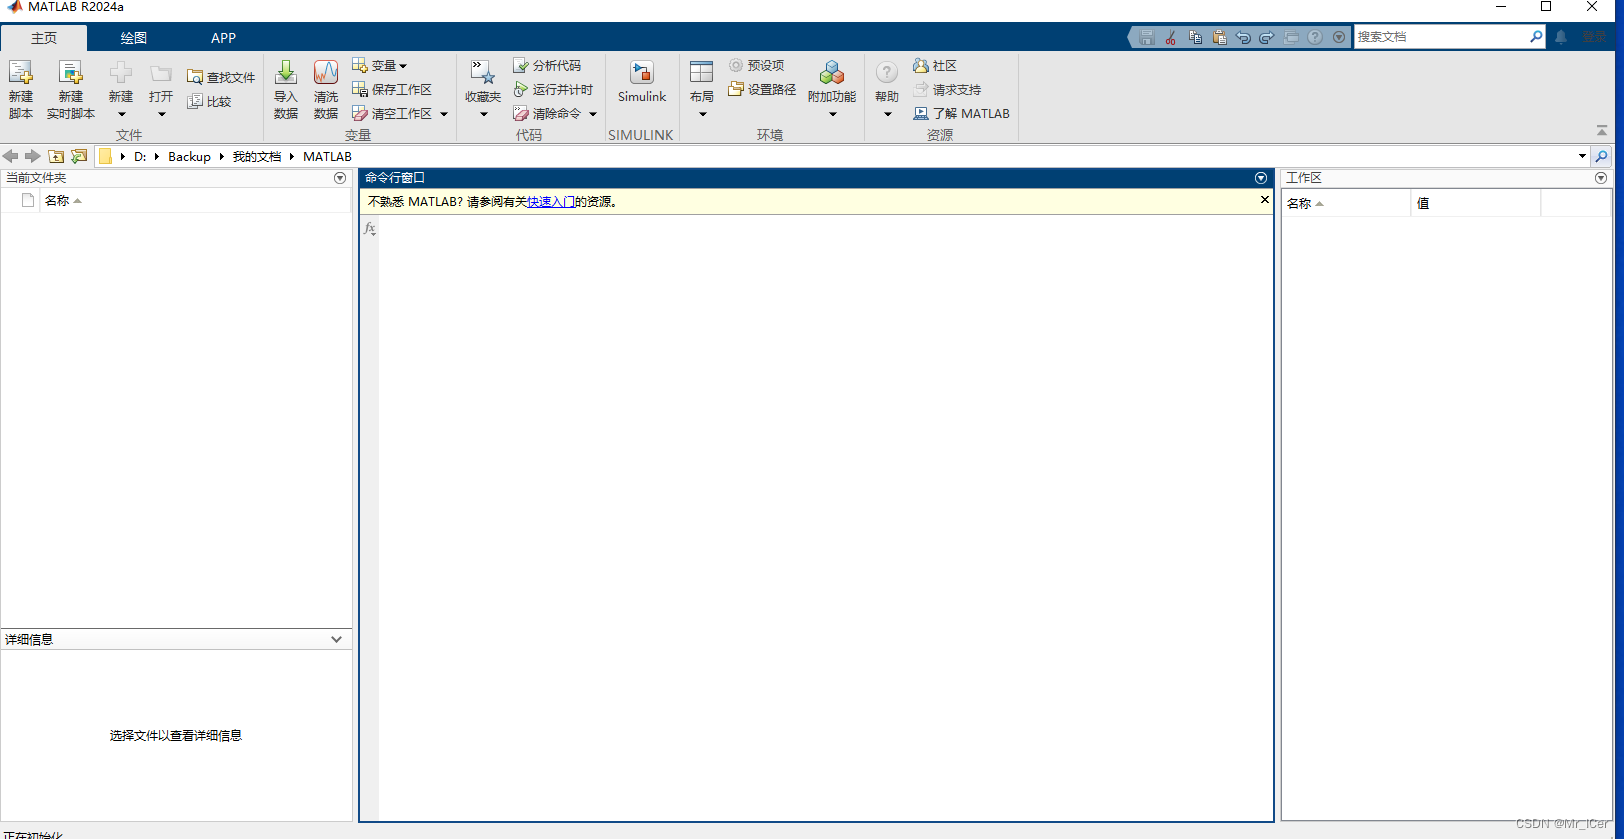Click the save icon in quick access toolbar
The image size is (1624, 839).
click(1147, 37)
